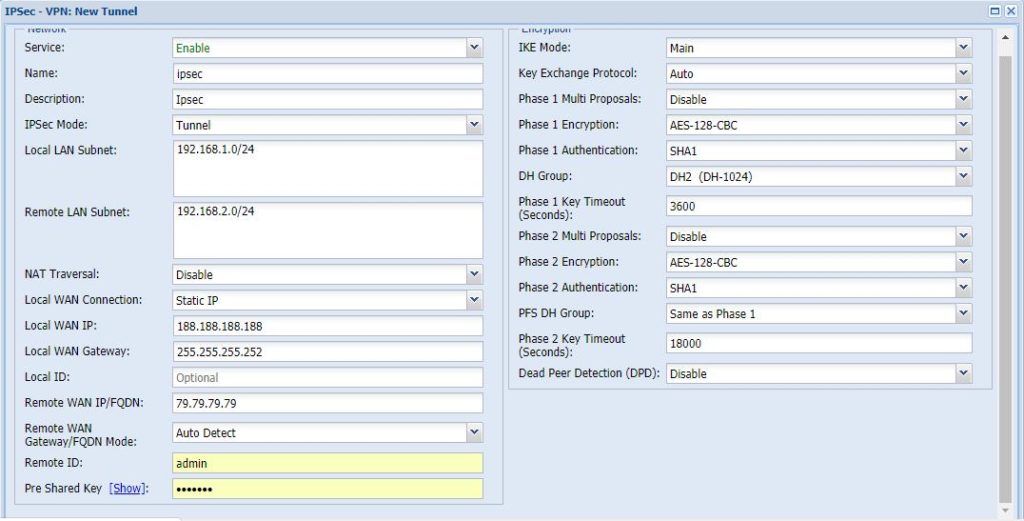
Task: Focus the Local LAN Subnet text area
Action: point(327,168)
